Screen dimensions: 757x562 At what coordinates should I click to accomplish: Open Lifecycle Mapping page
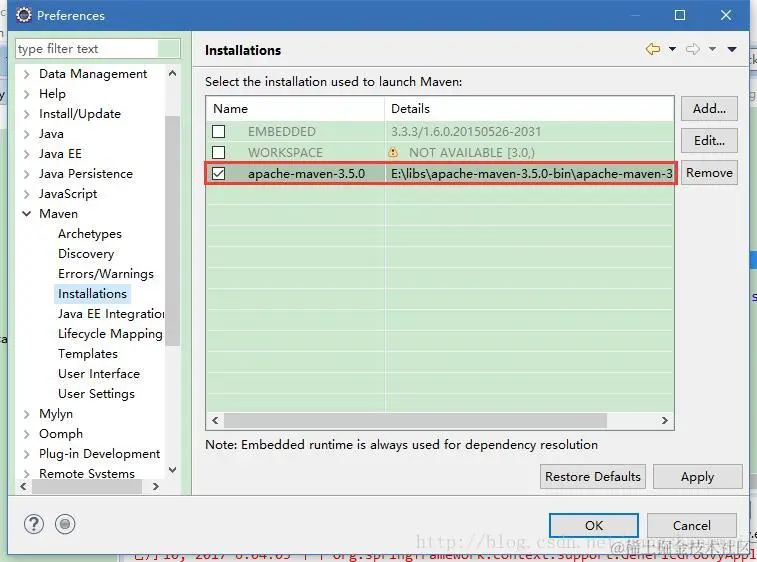pos(110,334)
